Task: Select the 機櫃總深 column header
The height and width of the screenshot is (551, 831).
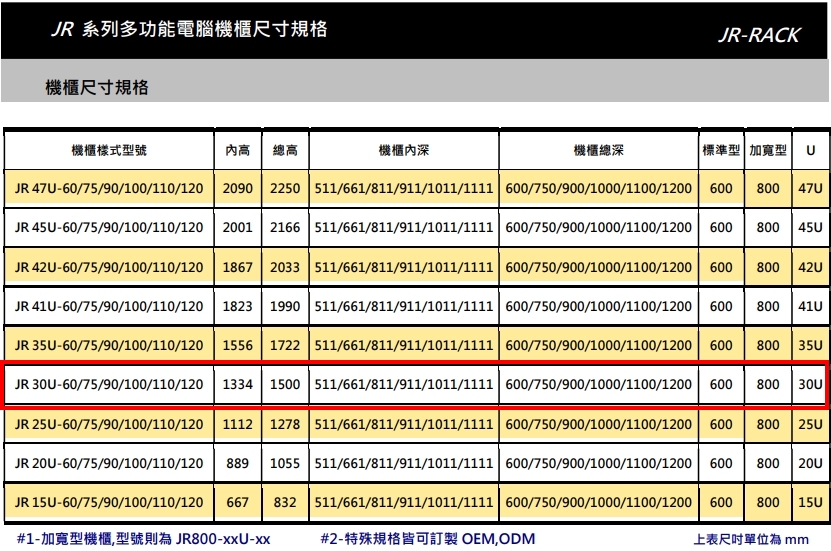Action: tap(598, 150)
